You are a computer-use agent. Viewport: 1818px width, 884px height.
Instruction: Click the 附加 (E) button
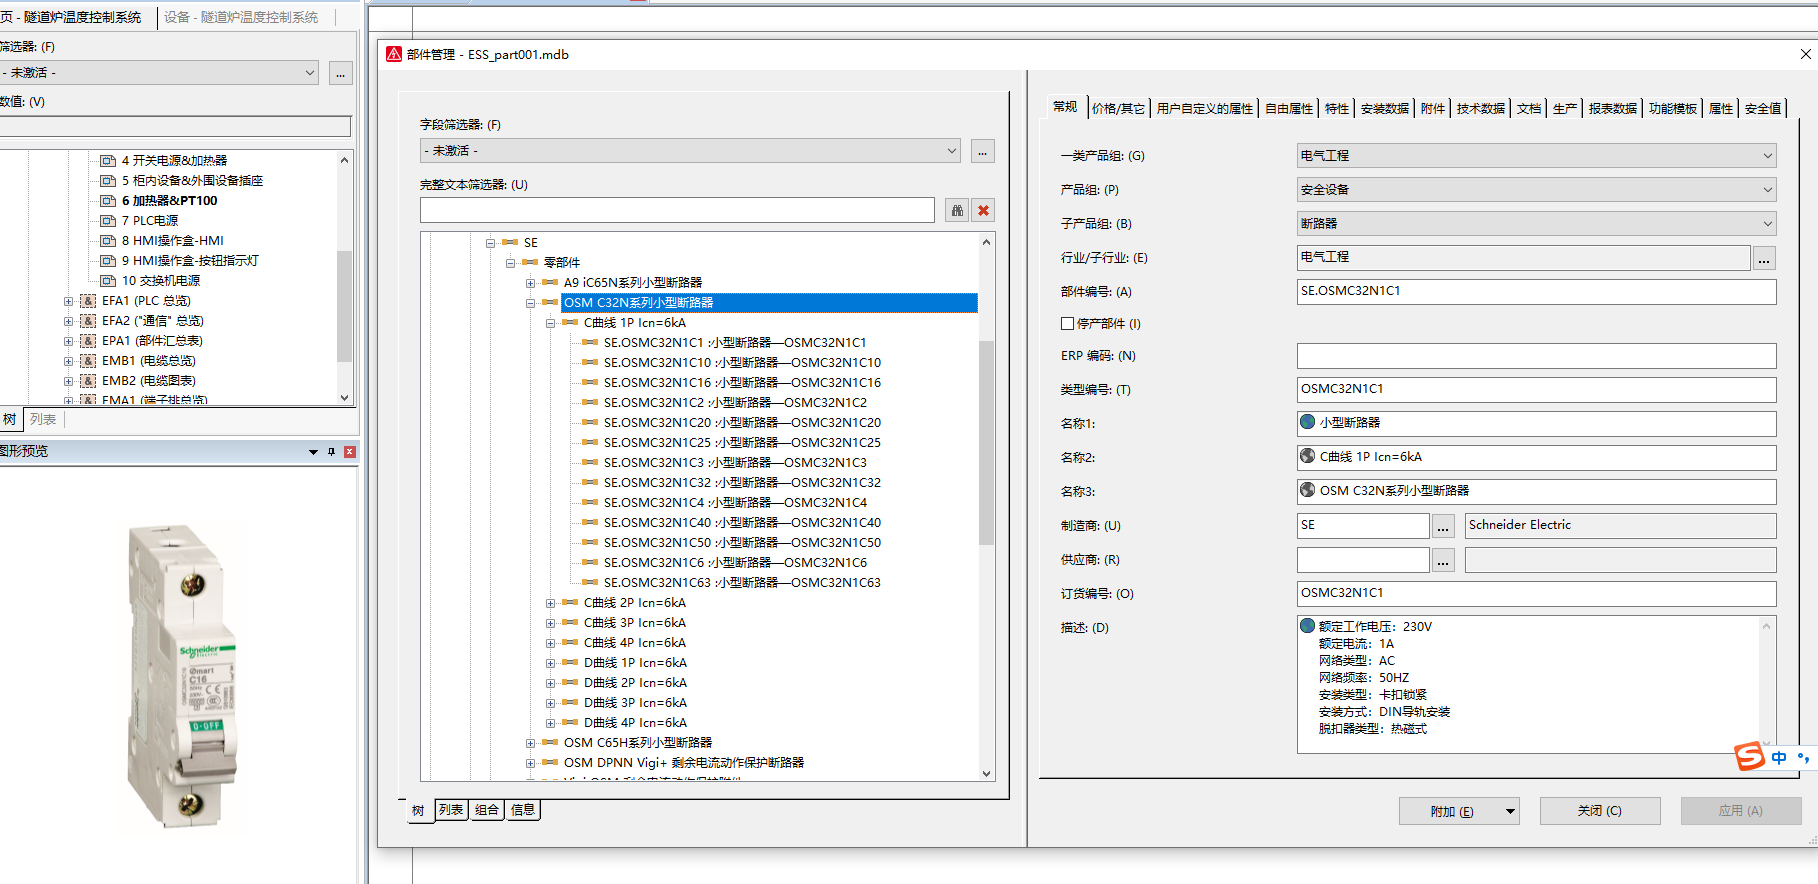coord(1451,811)
